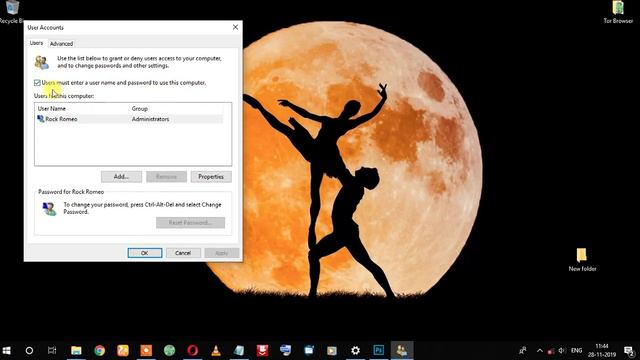Open Cortana search circle on taskbar
The width and height of the screenshot is (640, 360).
coord(29,350)
